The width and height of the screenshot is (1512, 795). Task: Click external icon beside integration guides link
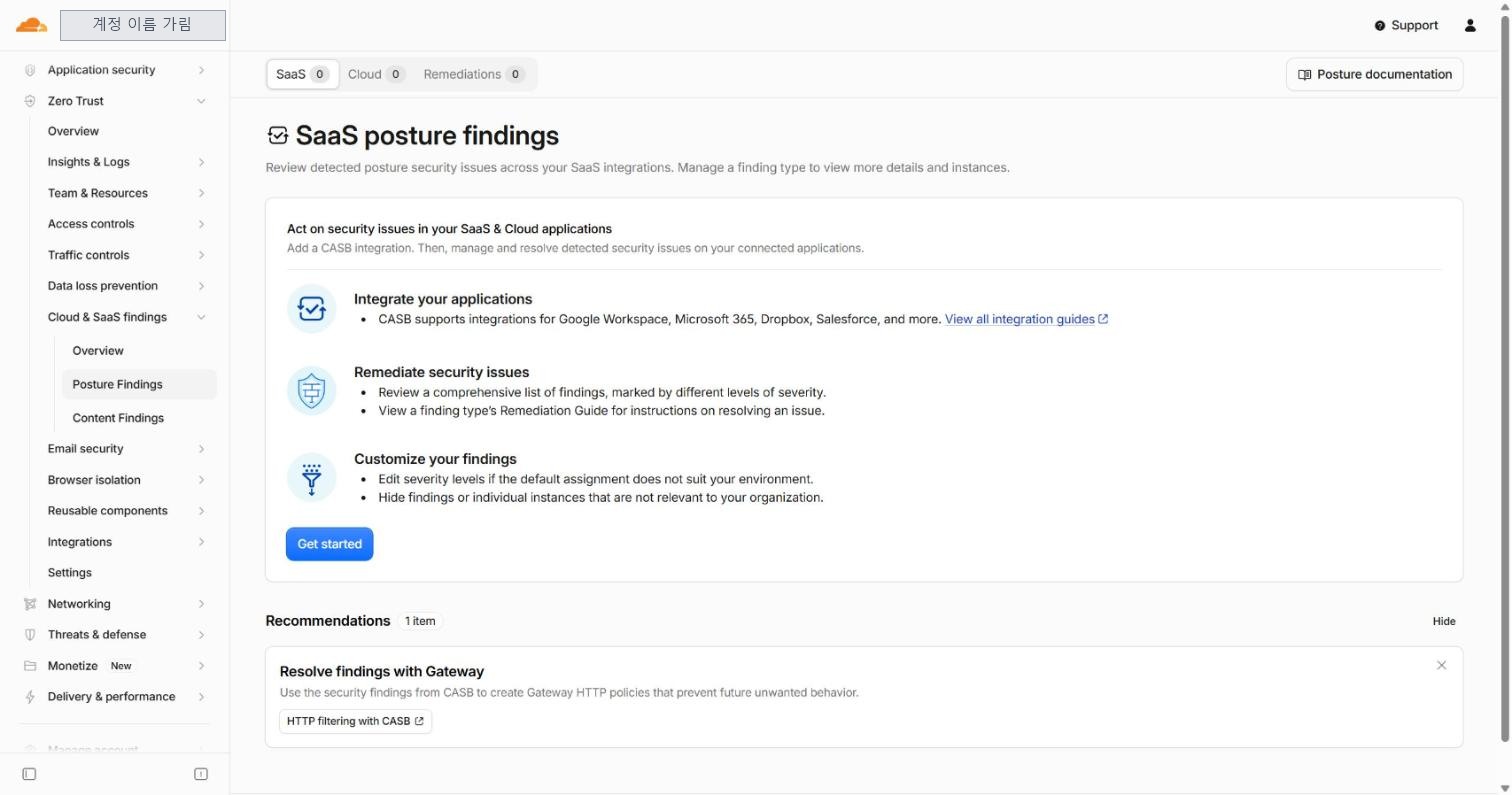(1103, 319)
